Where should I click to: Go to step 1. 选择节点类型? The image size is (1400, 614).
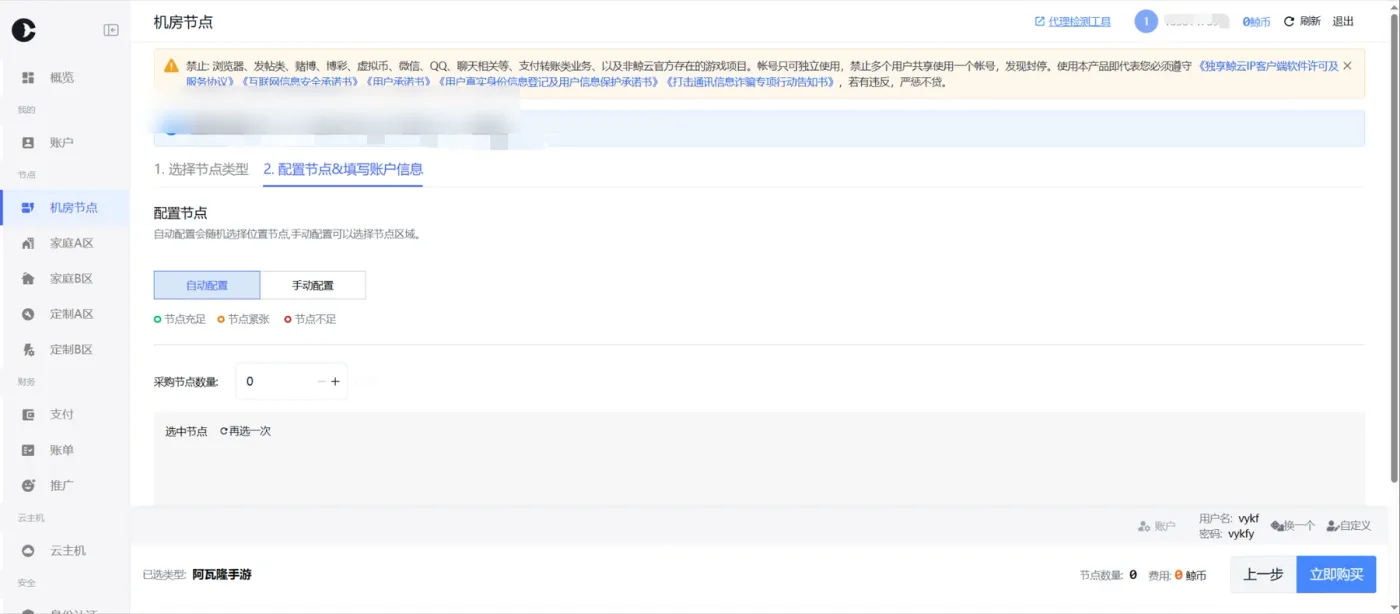201,169
